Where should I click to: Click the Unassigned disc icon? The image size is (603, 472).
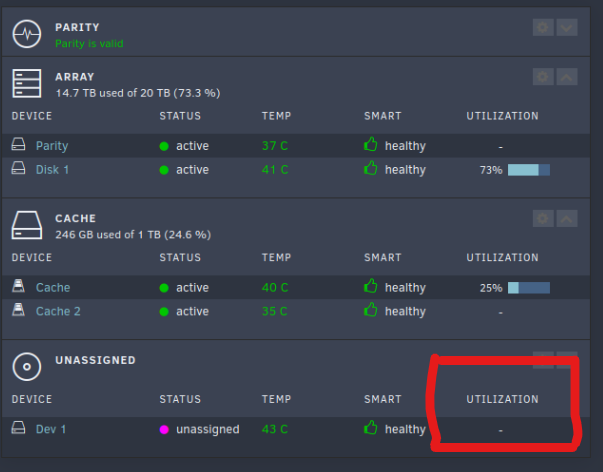(x=27, y=367)
